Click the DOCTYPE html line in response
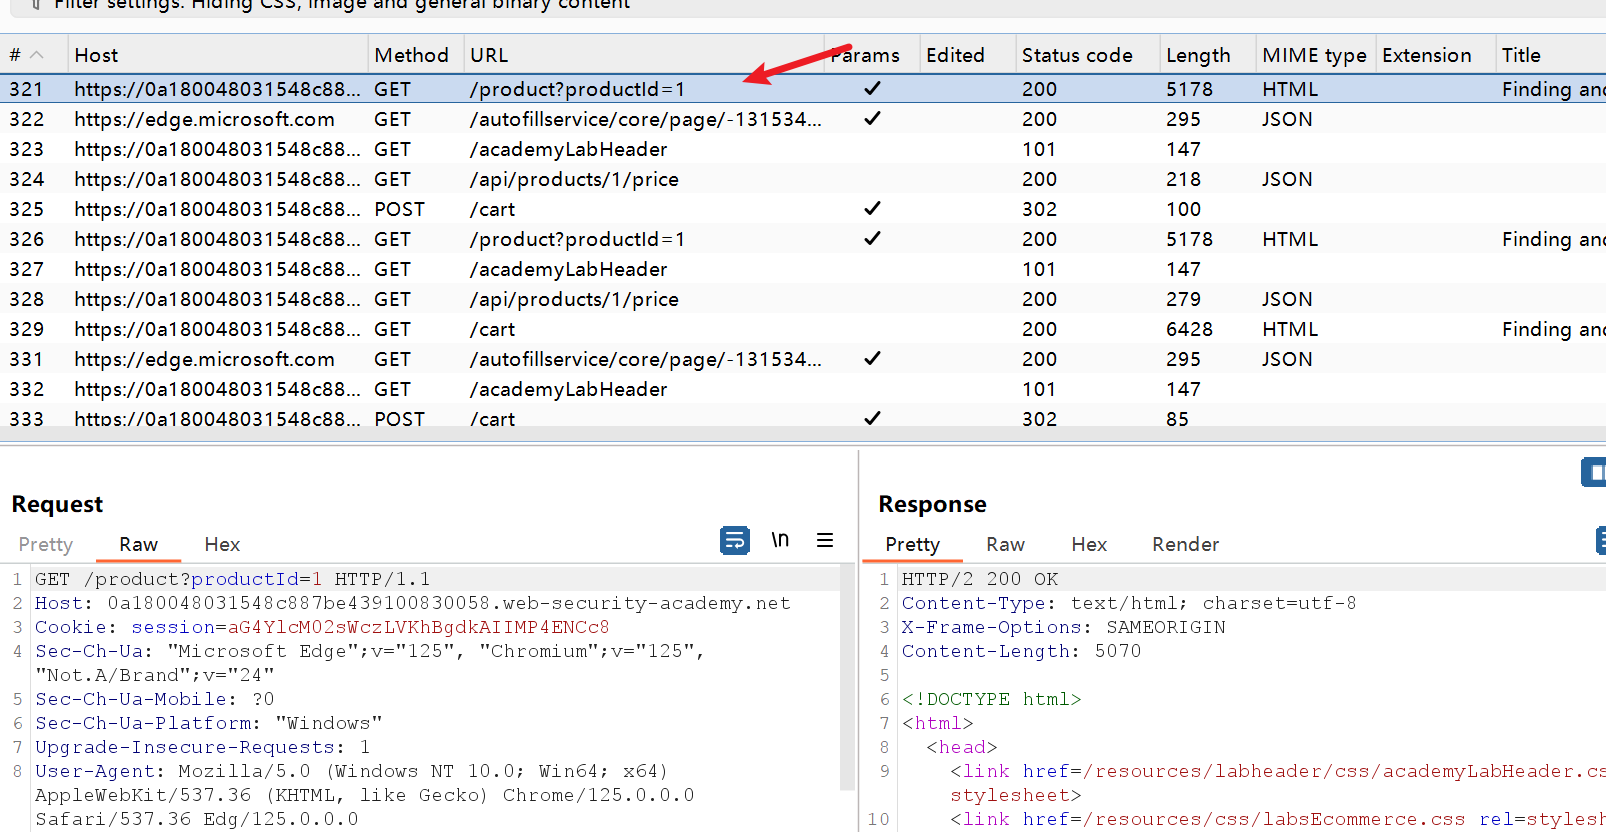The height and width of the screenshot is (832, 1606). click(991, 699)
